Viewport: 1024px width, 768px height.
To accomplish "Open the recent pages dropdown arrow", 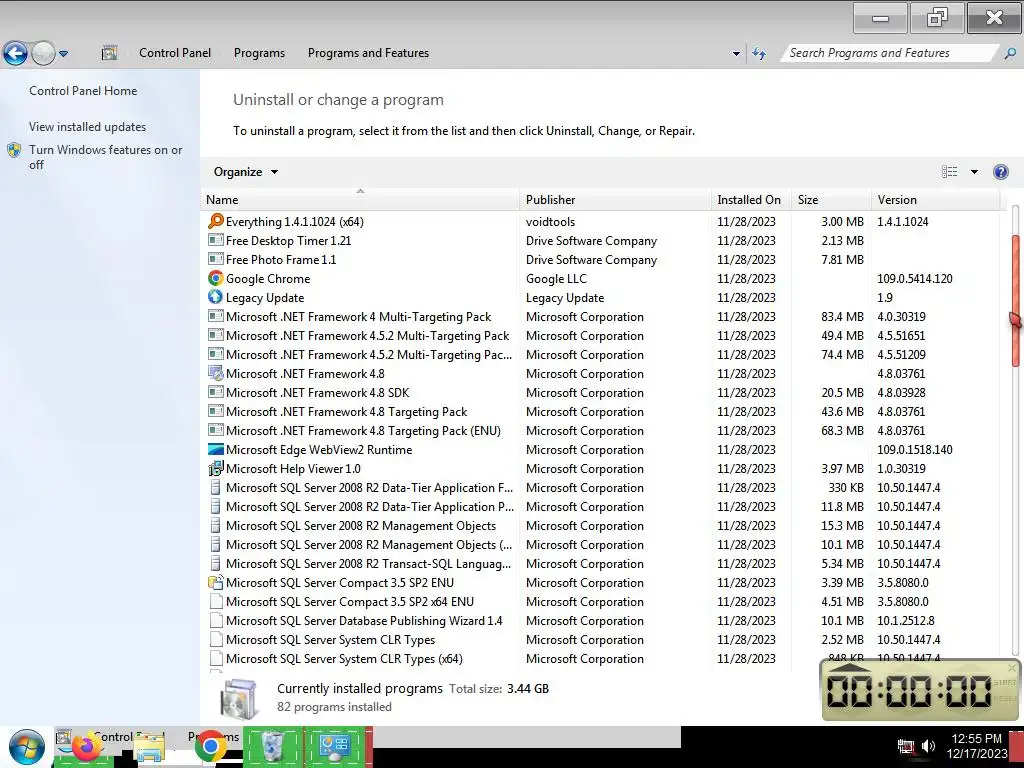I will pyautogui.click(x=63, y=54).
